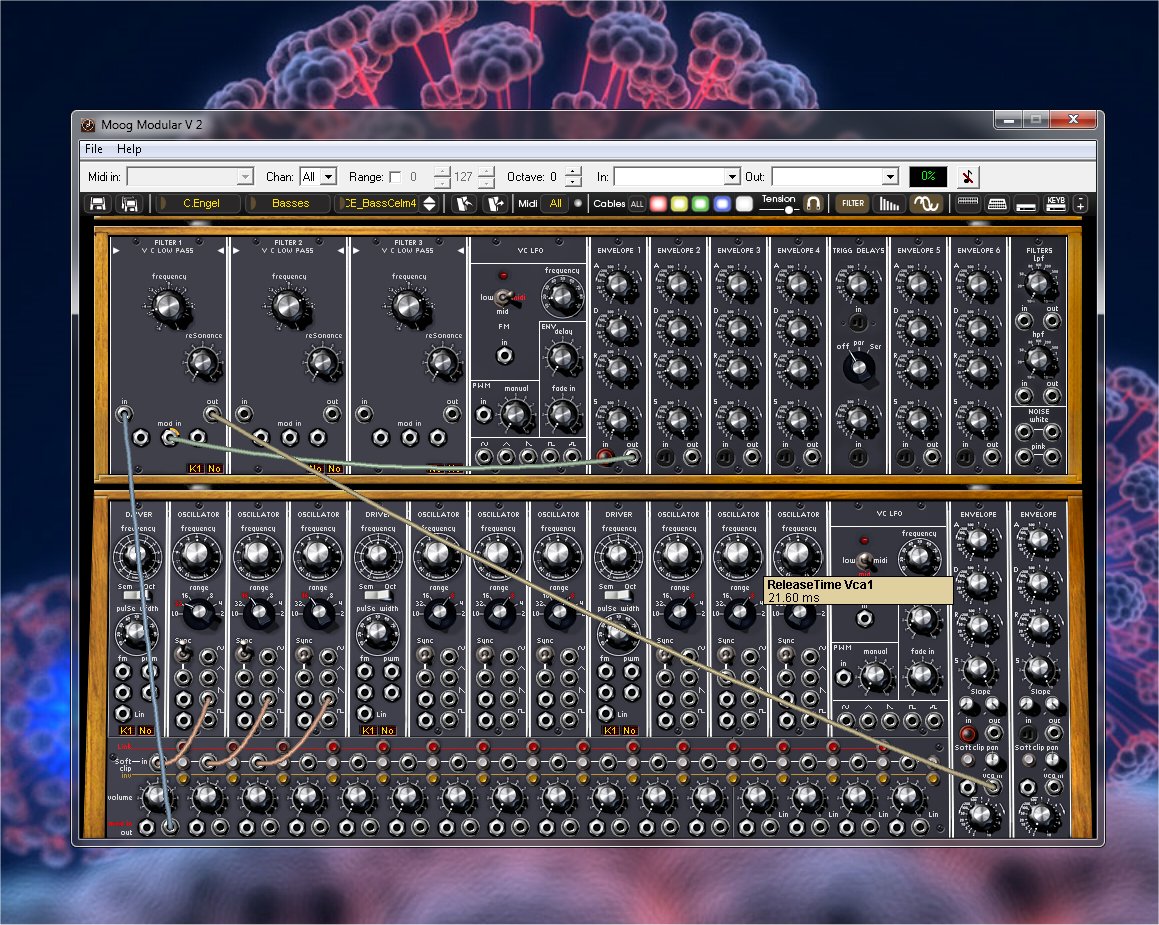Open the Basses sub-bank selector

point(290,203)
